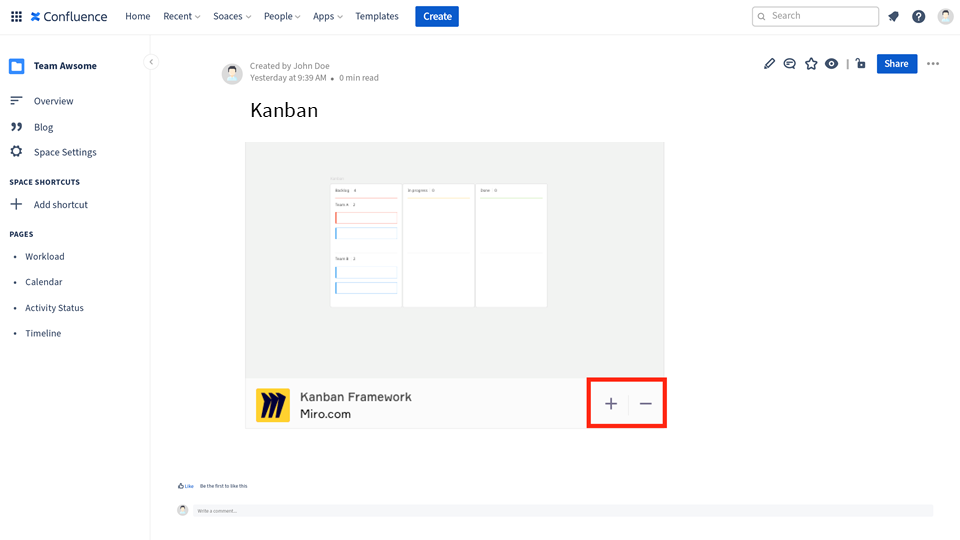
Task: Click the Blog quote icon
Action: point(17,127)
